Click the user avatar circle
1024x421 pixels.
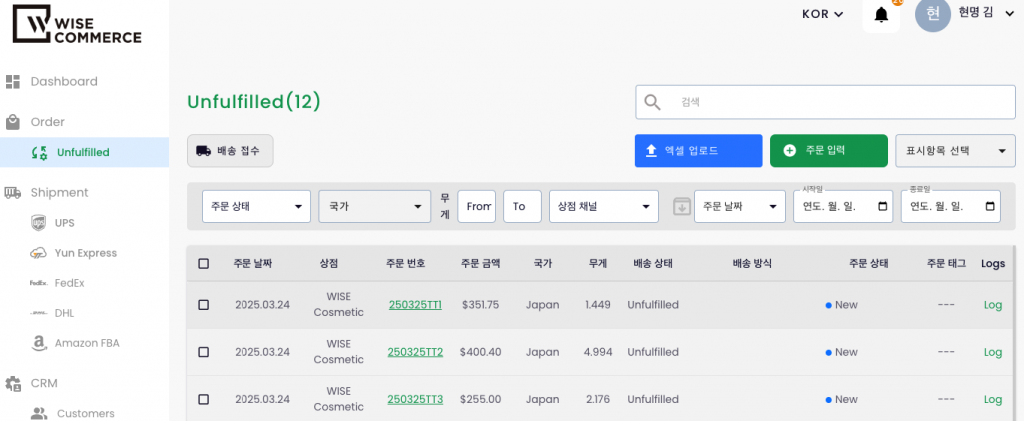tap(932, 14)
